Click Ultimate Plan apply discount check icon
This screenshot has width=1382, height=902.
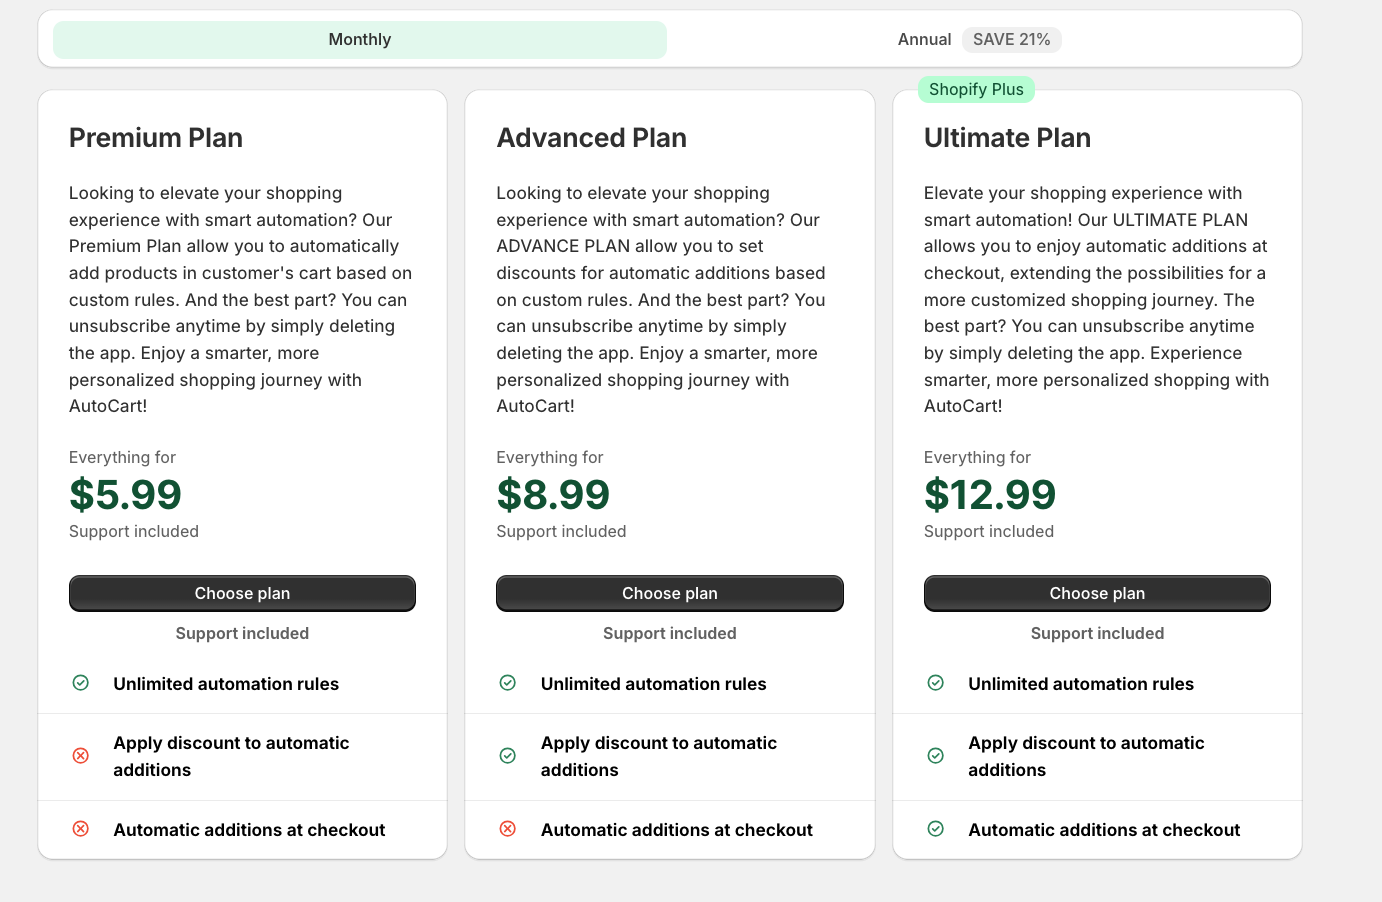point(936,756)
